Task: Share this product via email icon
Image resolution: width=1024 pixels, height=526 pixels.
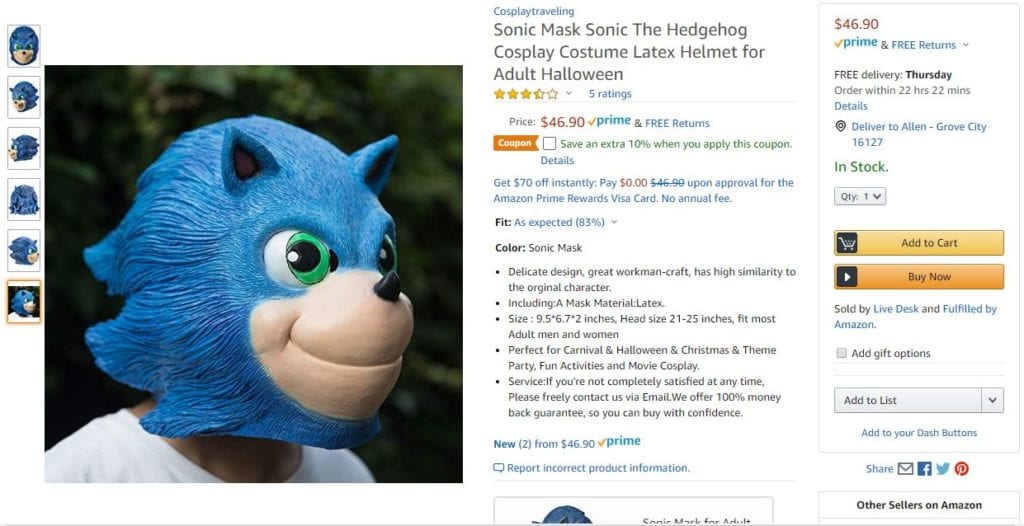Action: (905, 469)
